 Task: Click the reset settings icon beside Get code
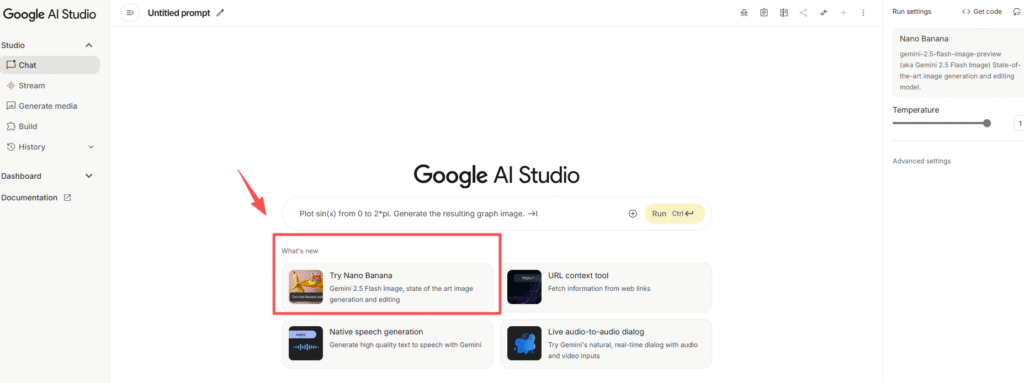click(1017, 12)
